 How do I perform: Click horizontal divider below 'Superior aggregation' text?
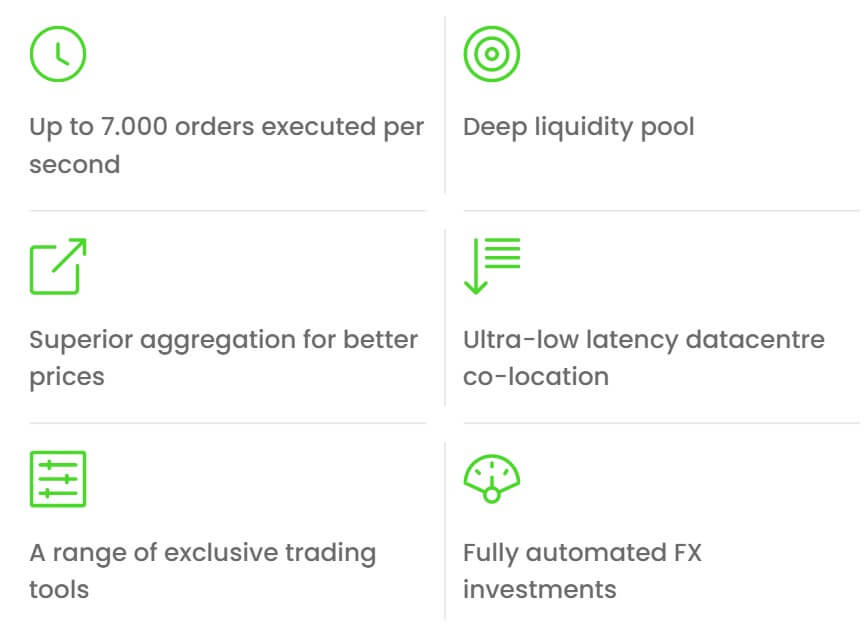228,423
